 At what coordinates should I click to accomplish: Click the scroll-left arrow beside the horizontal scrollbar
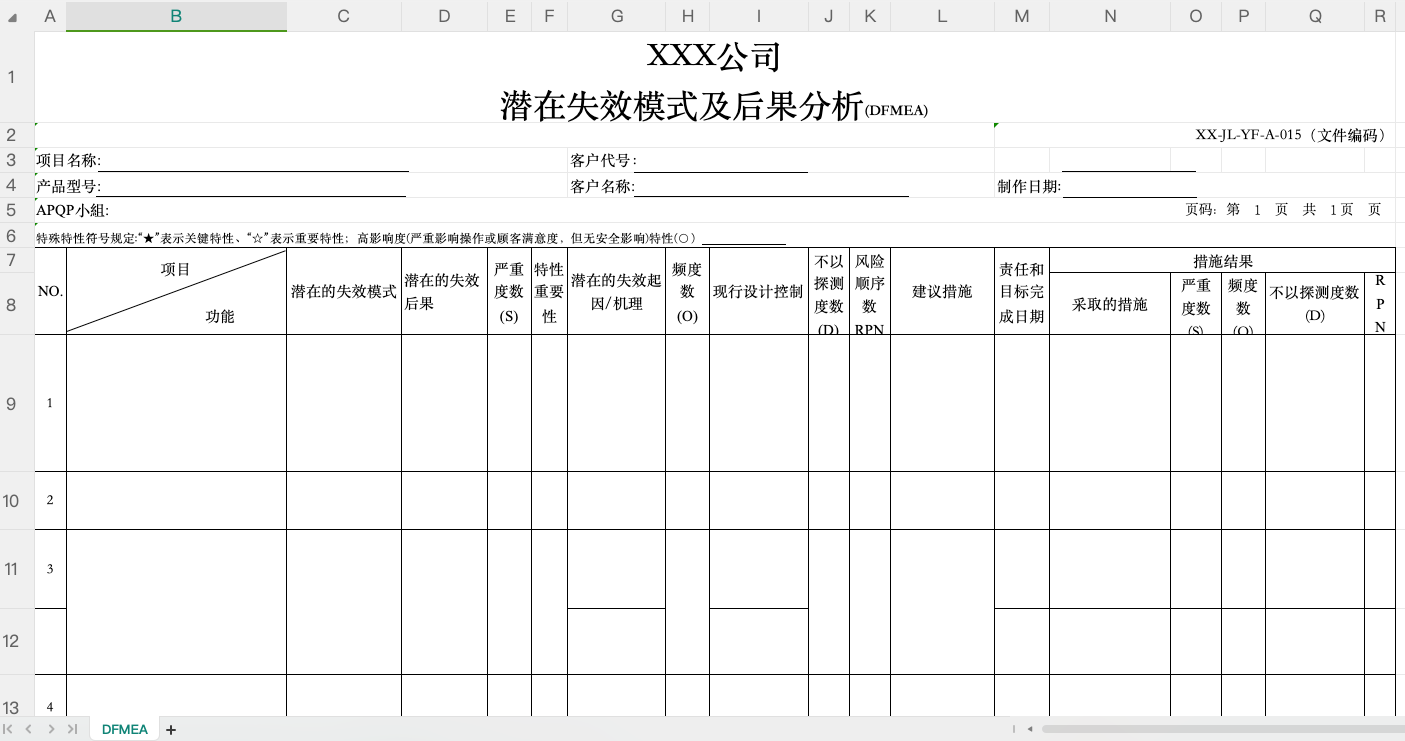(1030, 729)
